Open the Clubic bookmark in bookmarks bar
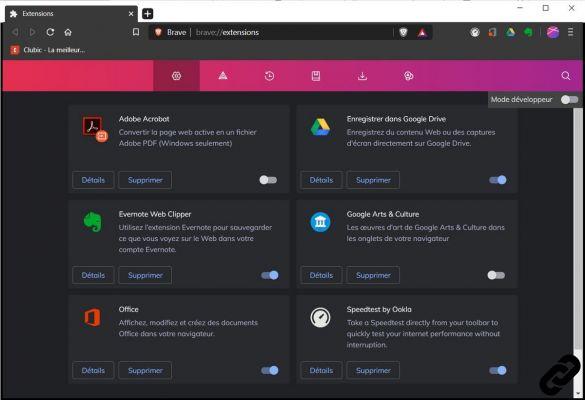 (x=48, y=50)
